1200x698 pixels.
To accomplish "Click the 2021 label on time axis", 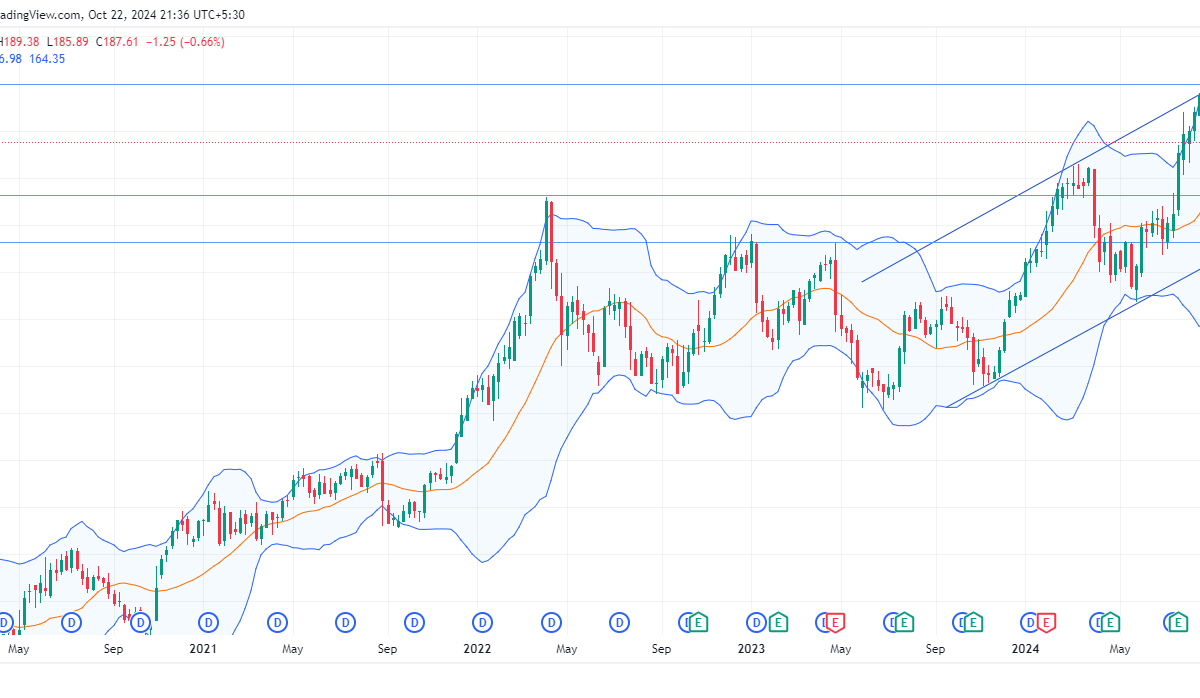I will [x=203, y=649].
